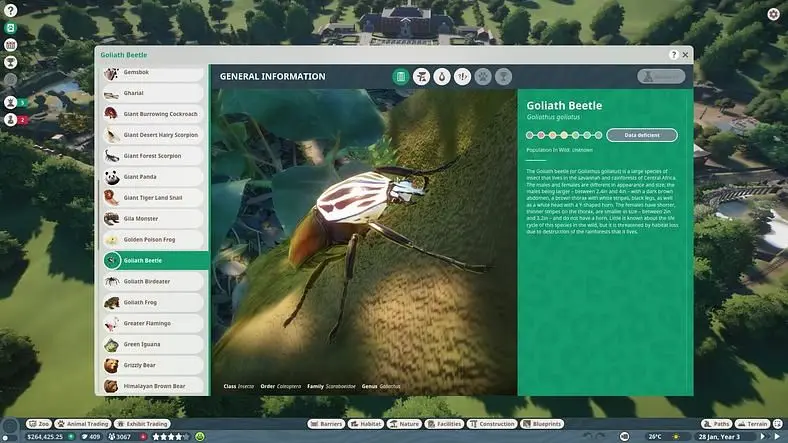Click the Data deficient conservation status badge
The height and width of the screenshot is (443, 788).
[642, 135]
